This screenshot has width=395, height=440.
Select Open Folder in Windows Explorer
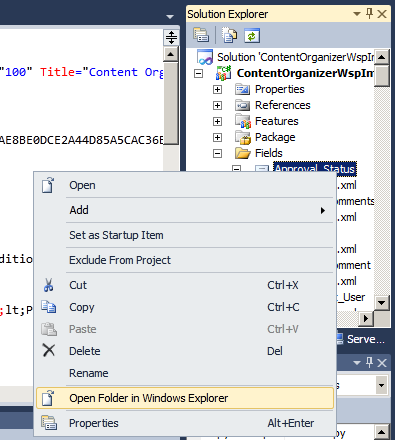(x=185, y=398)
